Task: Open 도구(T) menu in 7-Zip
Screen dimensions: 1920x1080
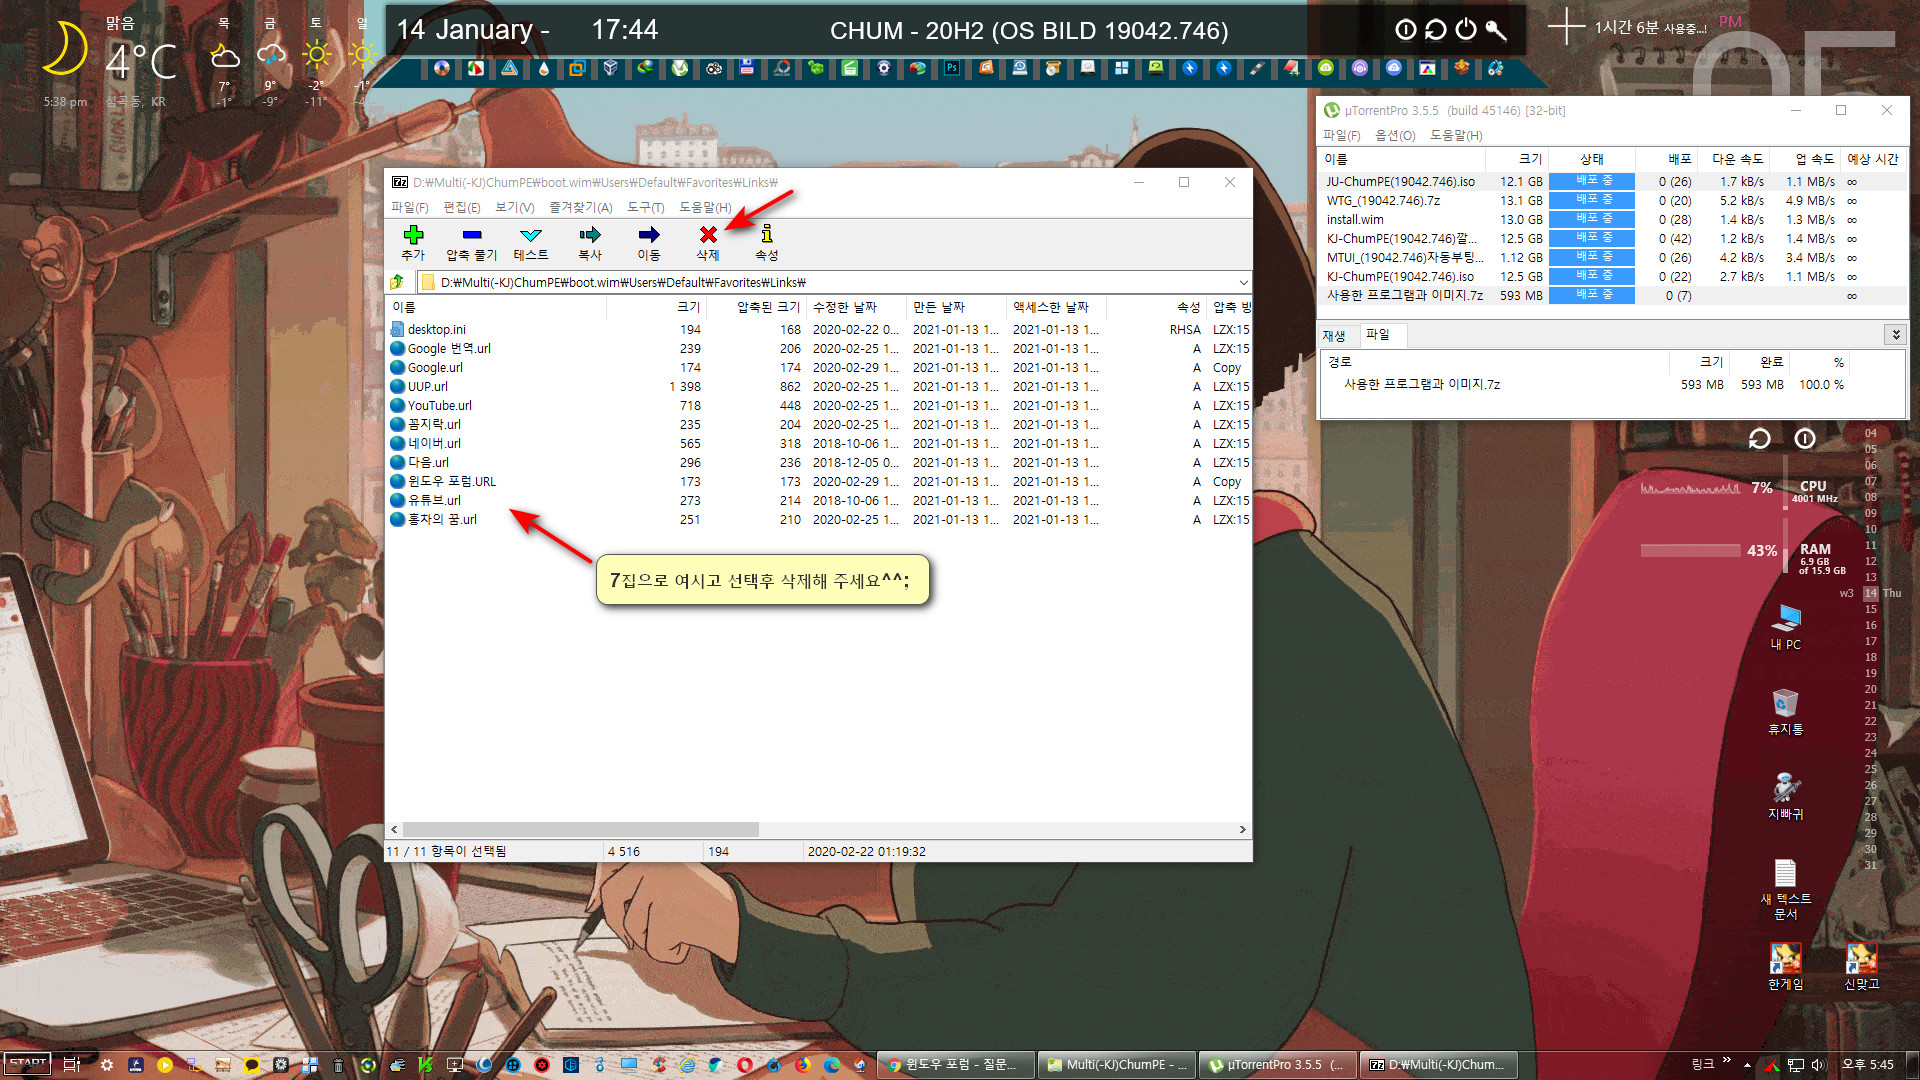Action: (x=646, y=207)
